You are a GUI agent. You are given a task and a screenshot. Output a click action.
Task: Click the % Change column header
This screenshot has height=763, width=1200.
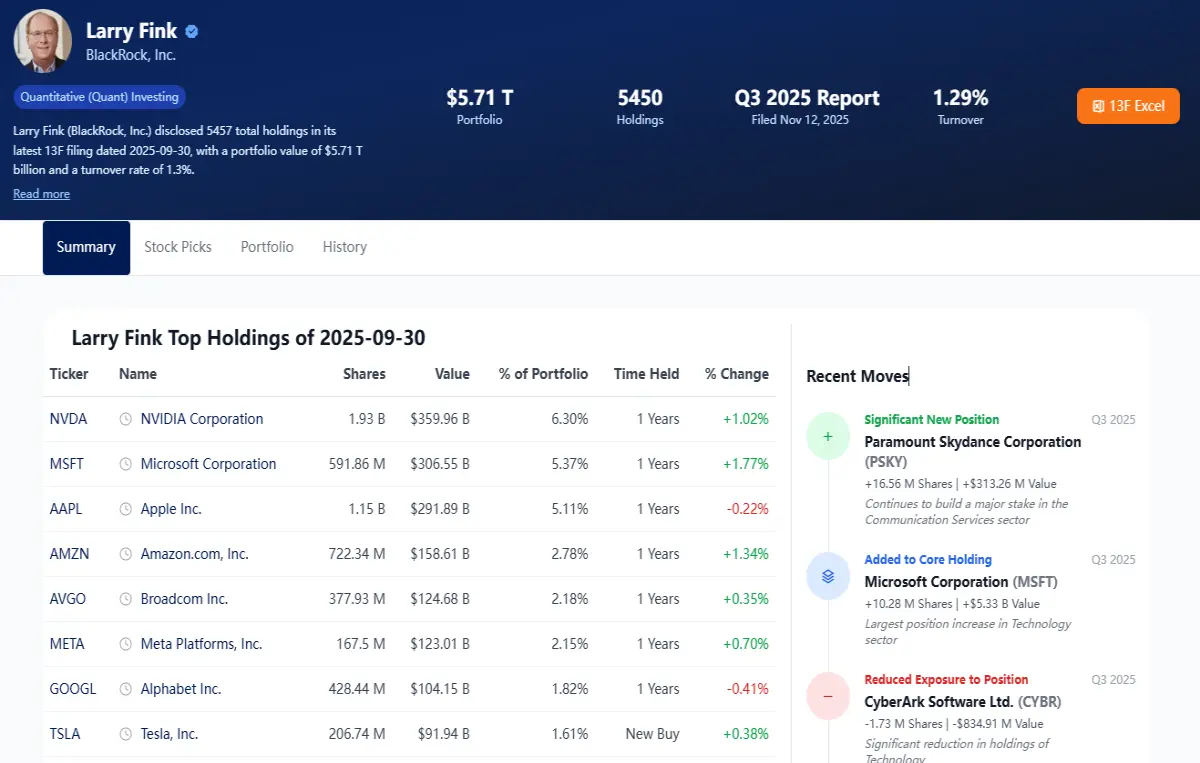(737, 374)
